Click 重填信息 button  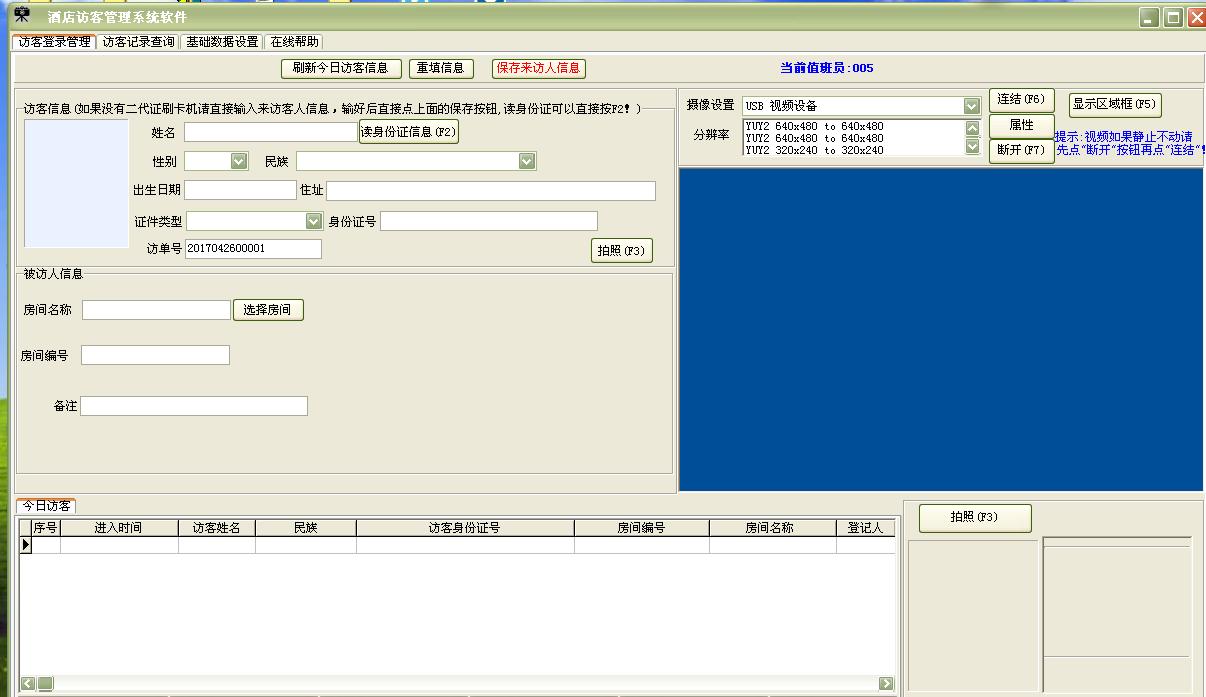click(x=440, y=68)
